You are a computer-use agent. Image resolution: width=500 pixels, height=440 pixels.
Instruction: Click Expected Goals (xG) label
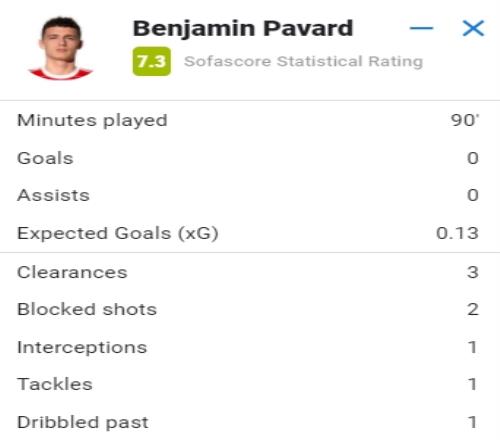pos(118,233)
